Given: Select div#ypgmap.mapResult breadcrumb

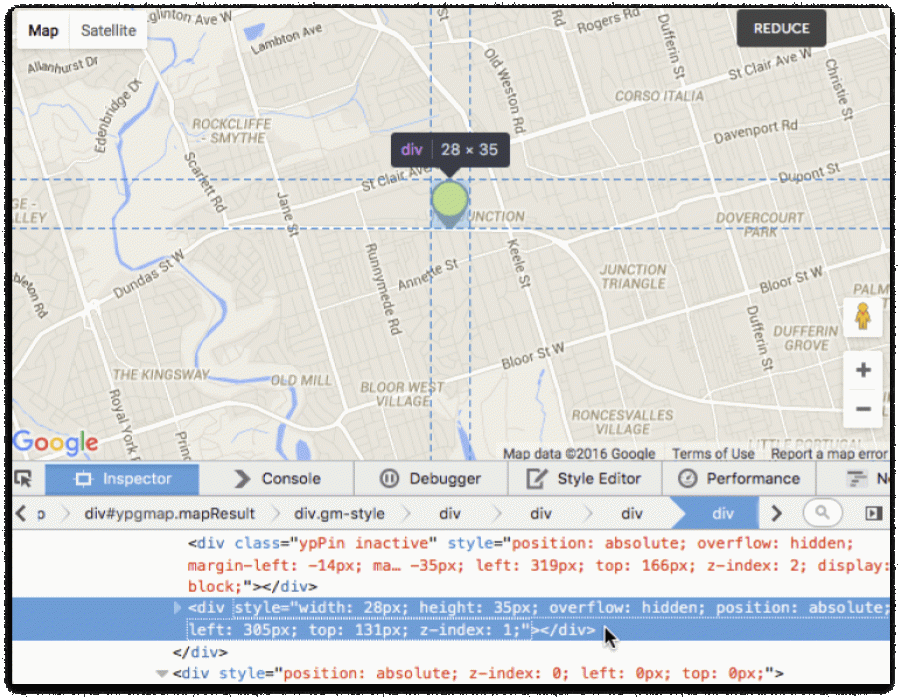Looking at the screenshot, I should 169,513.
